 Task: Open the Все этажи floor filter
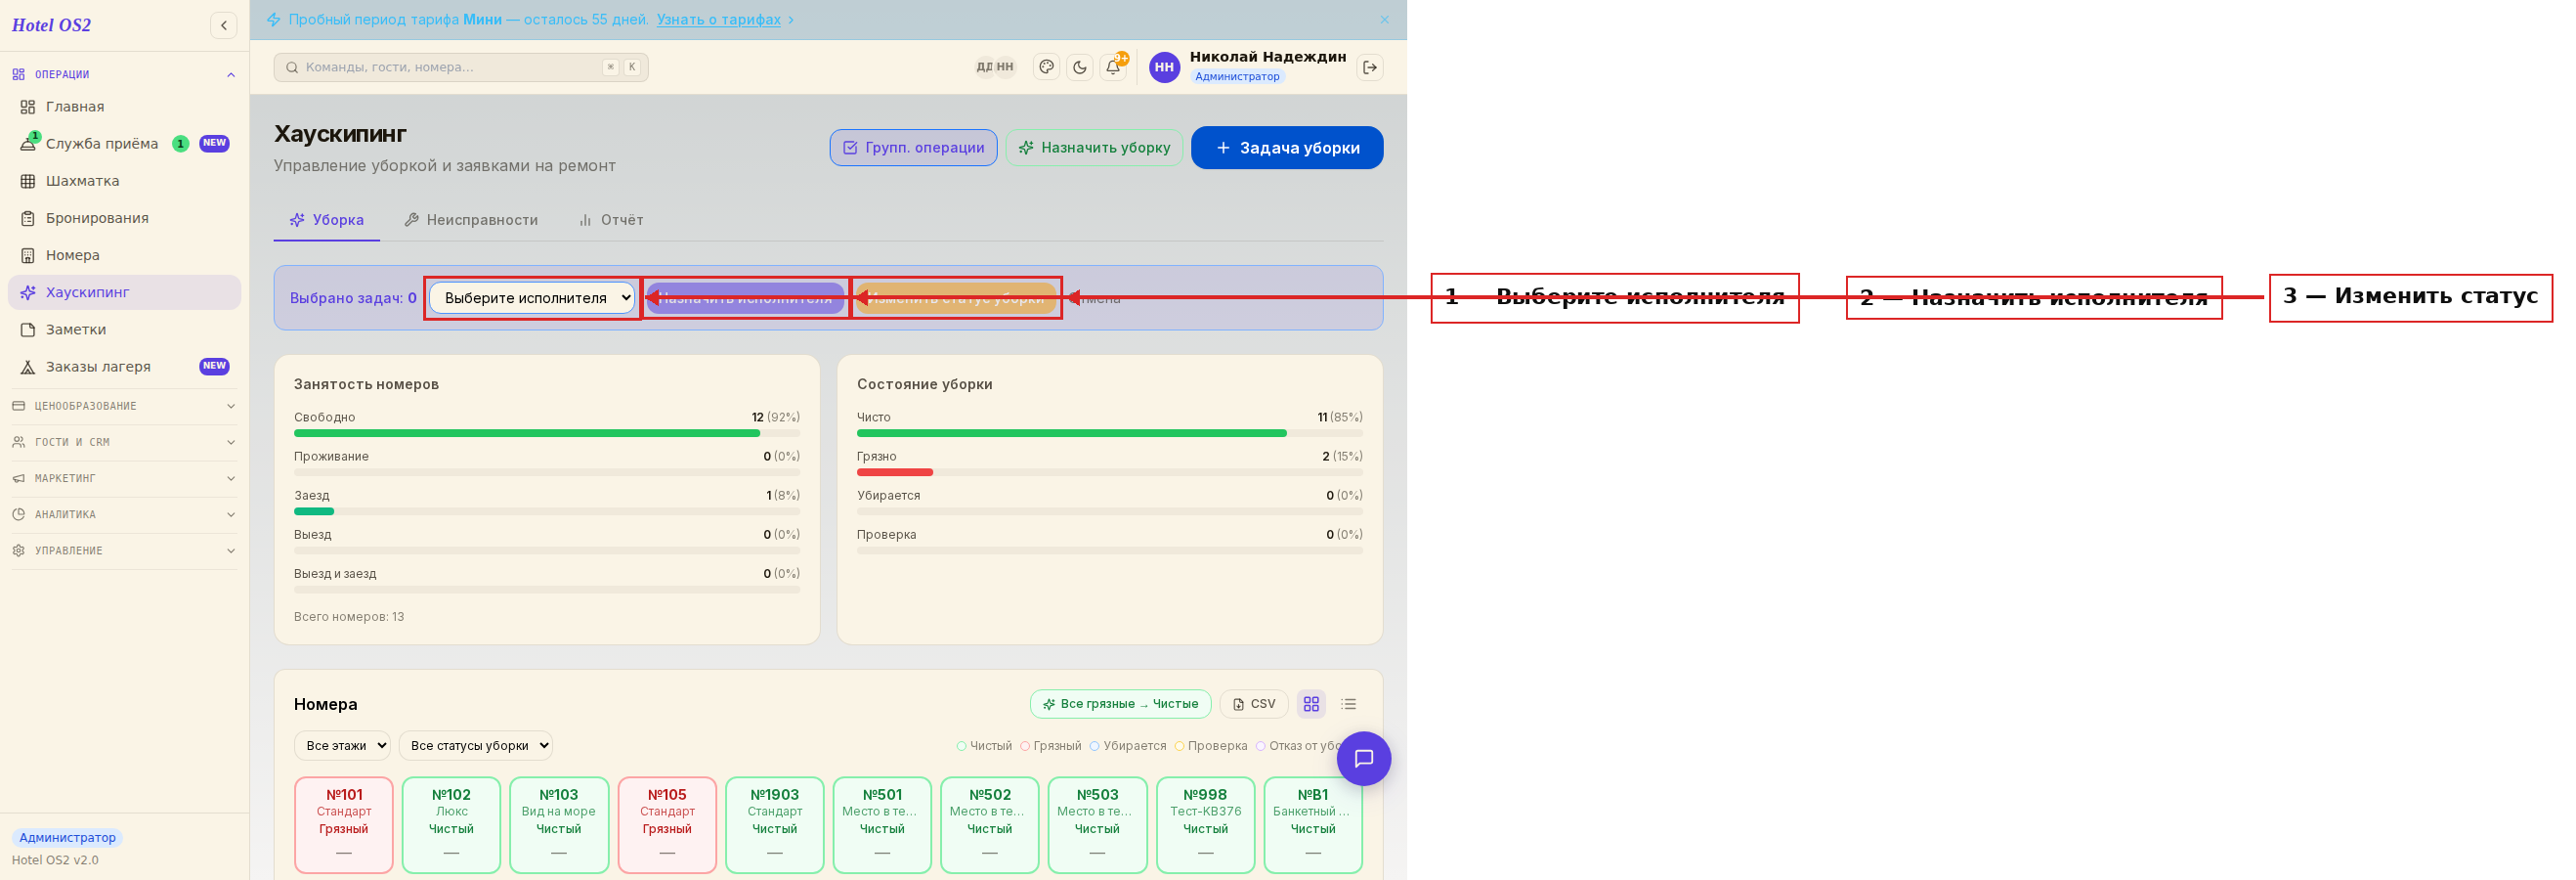click(342, 745)
